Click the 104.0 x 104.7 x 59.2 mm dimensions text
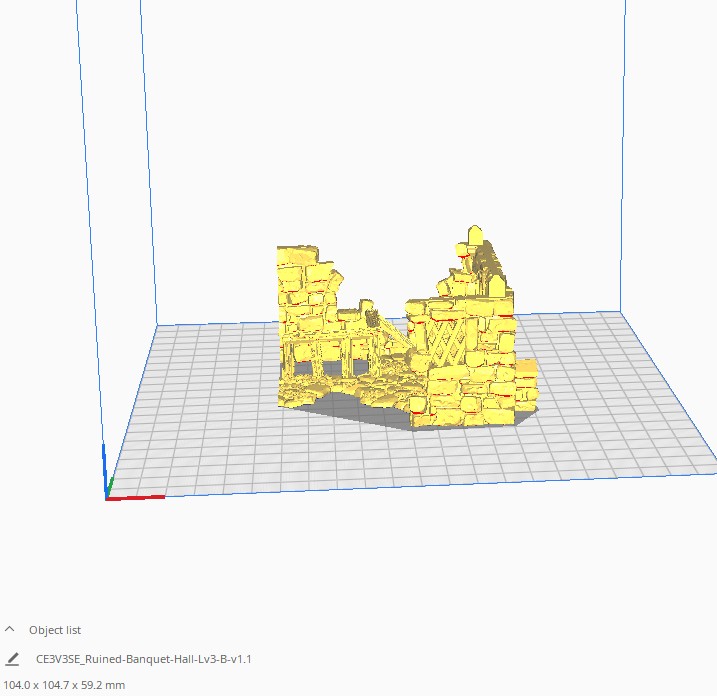Screen dimensions: 717x696 [x=65, y=685]
